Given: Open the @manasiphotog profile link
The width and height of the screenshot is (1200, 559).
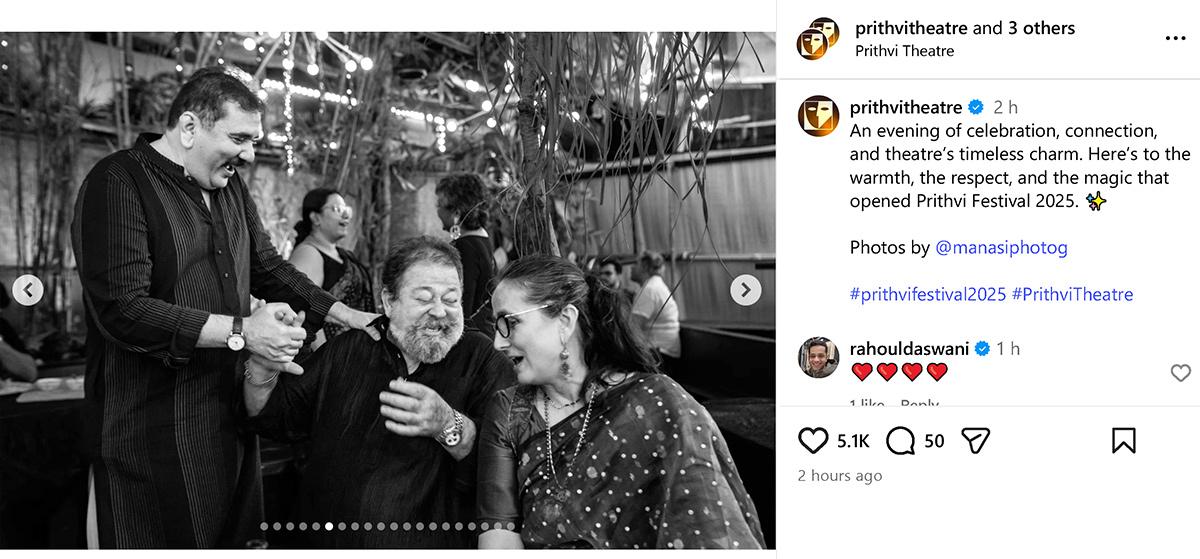Looking at the screenshot, I should 1001,247.
